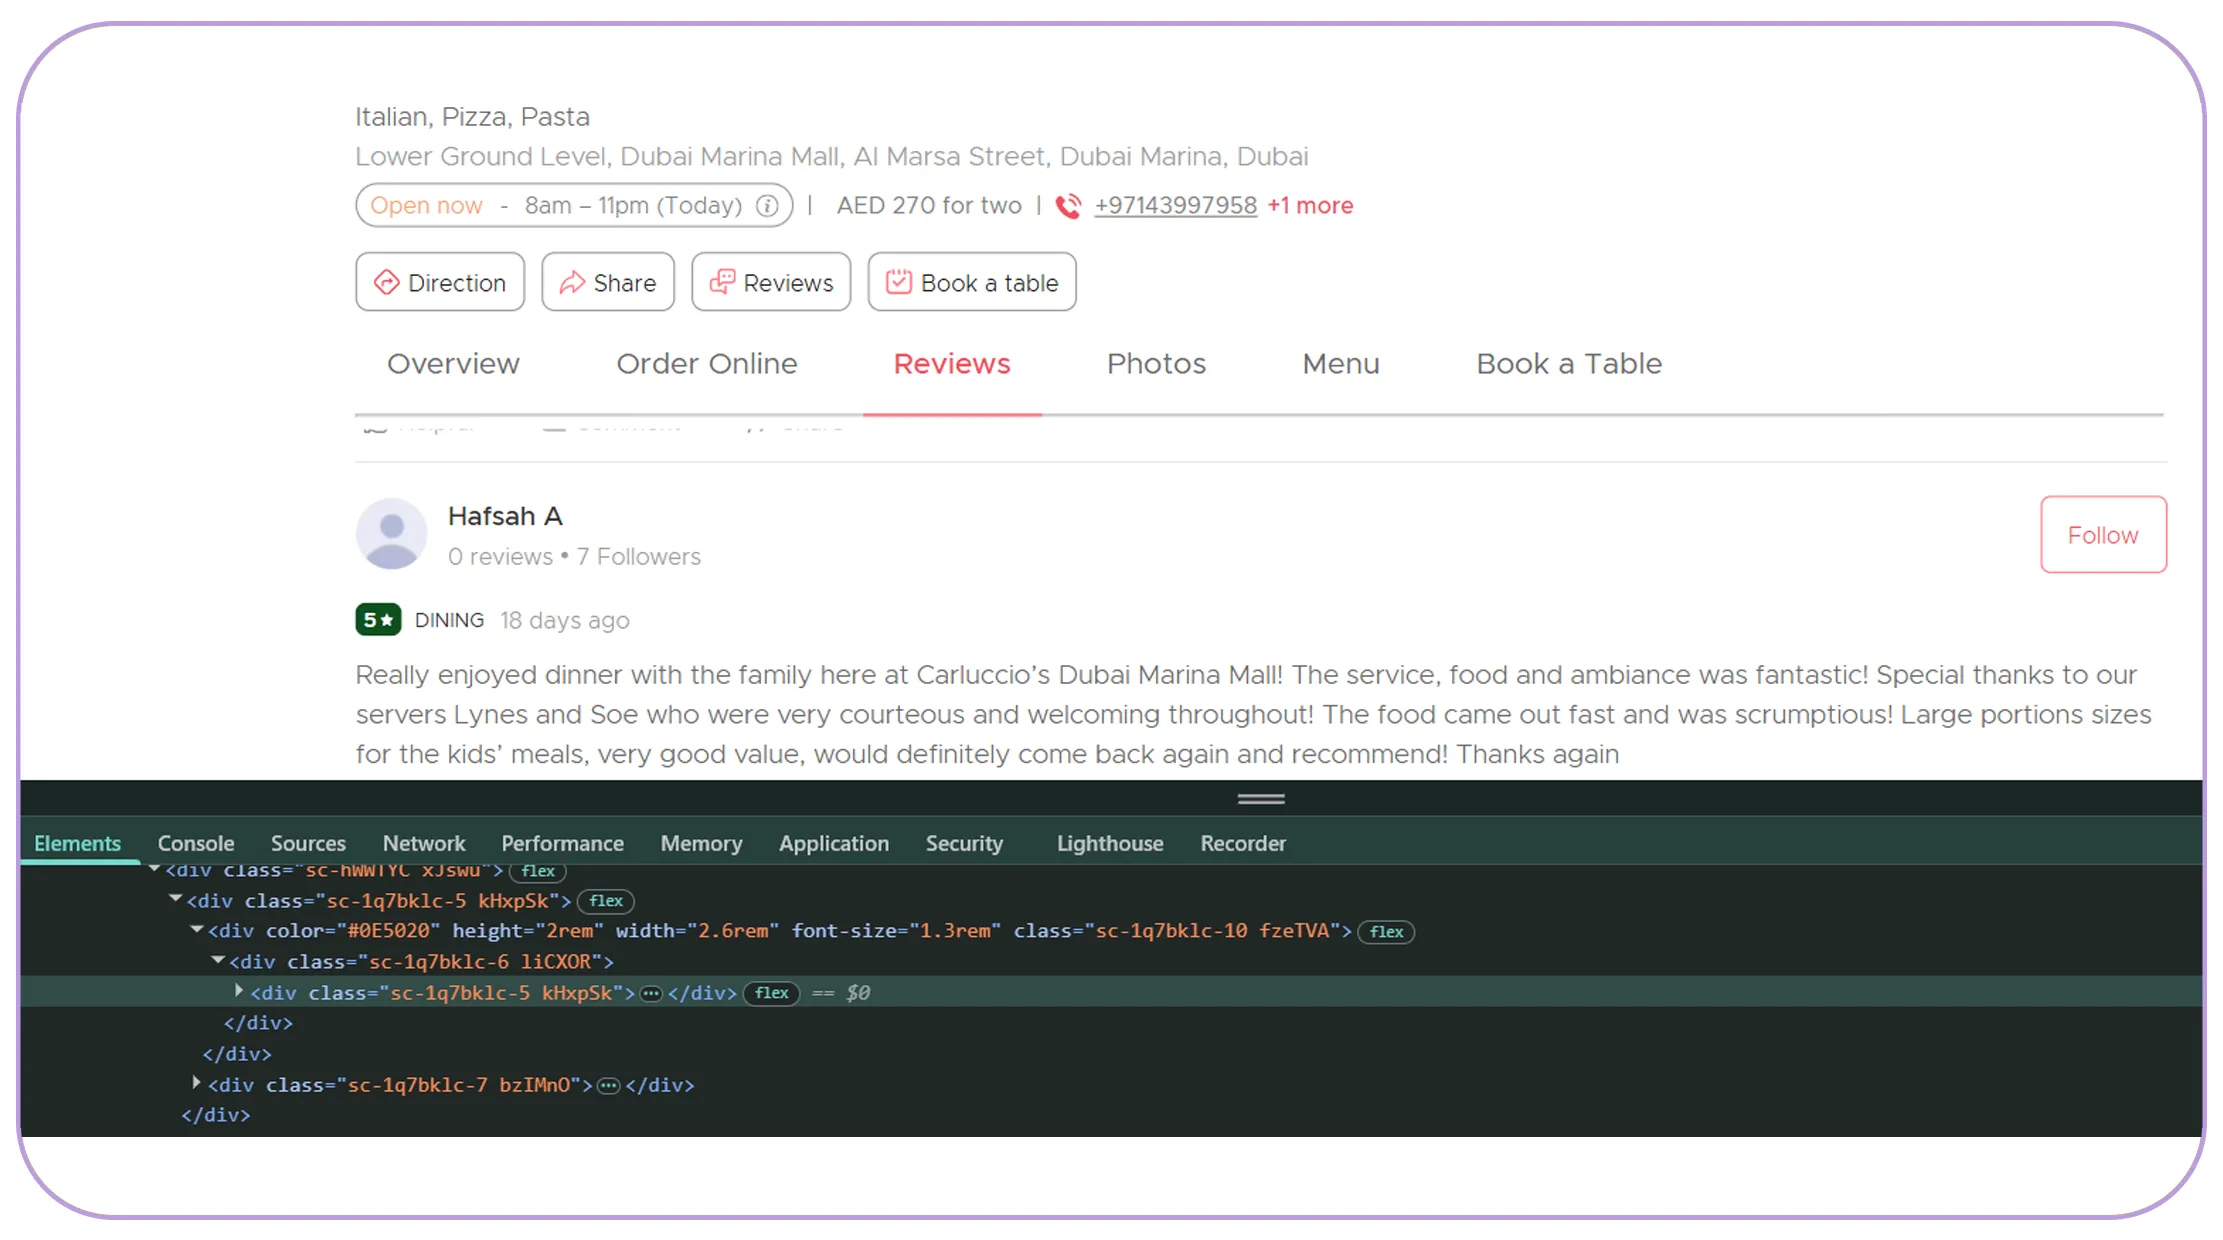Collapse div with color #0E5020
The height and width of the screenshot is (1240, 2223).
[197, 930]
